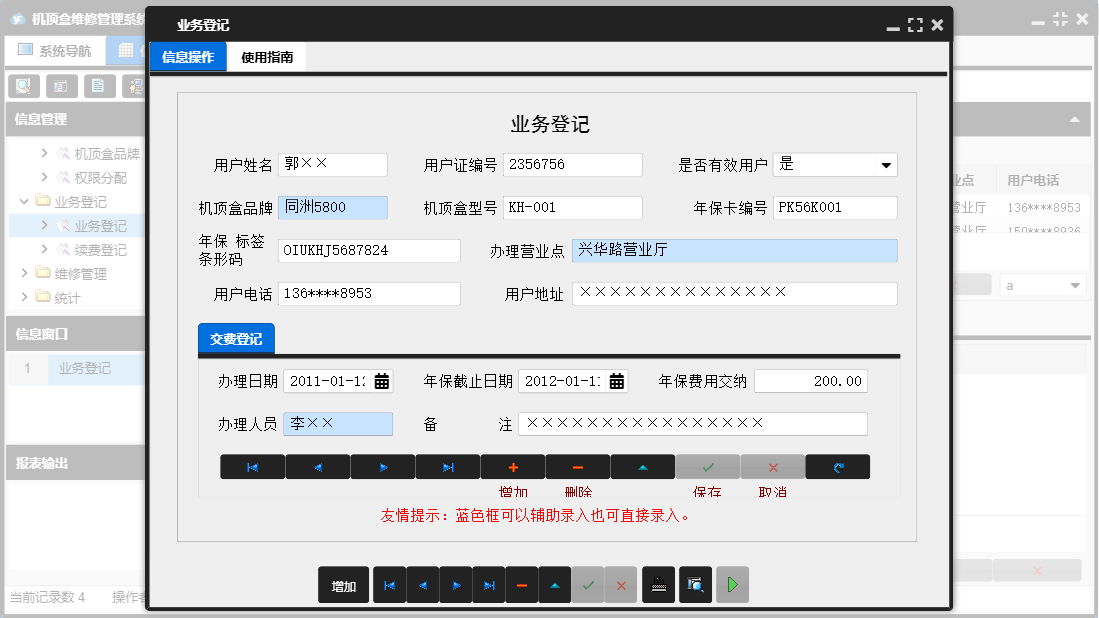Jump to the first record with the navigator
The width and height of the screenshot is (1099, 618).
coord(252,466)
